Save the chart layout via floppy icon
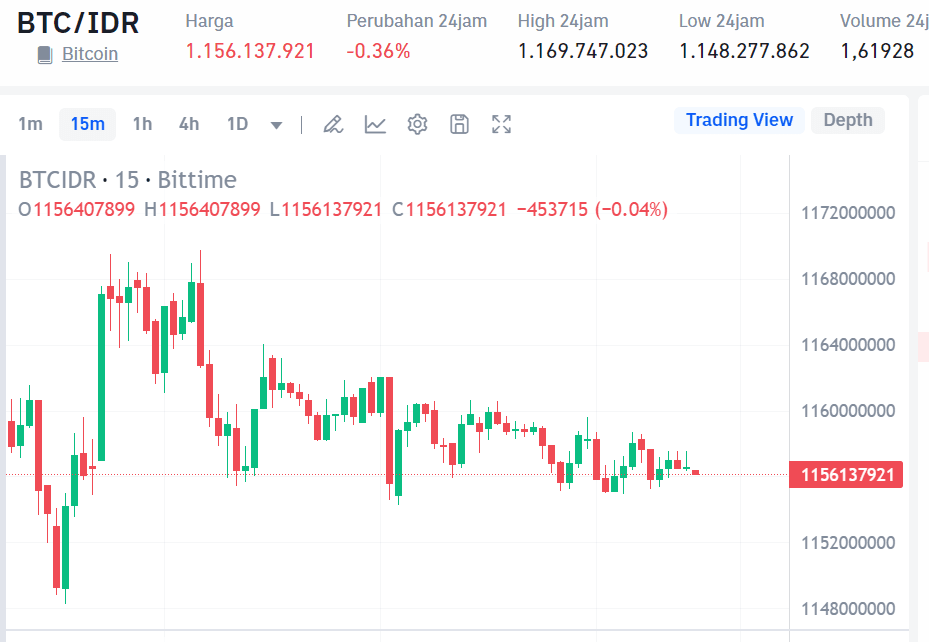Viewport: 929px width, 642px height. 459,124
